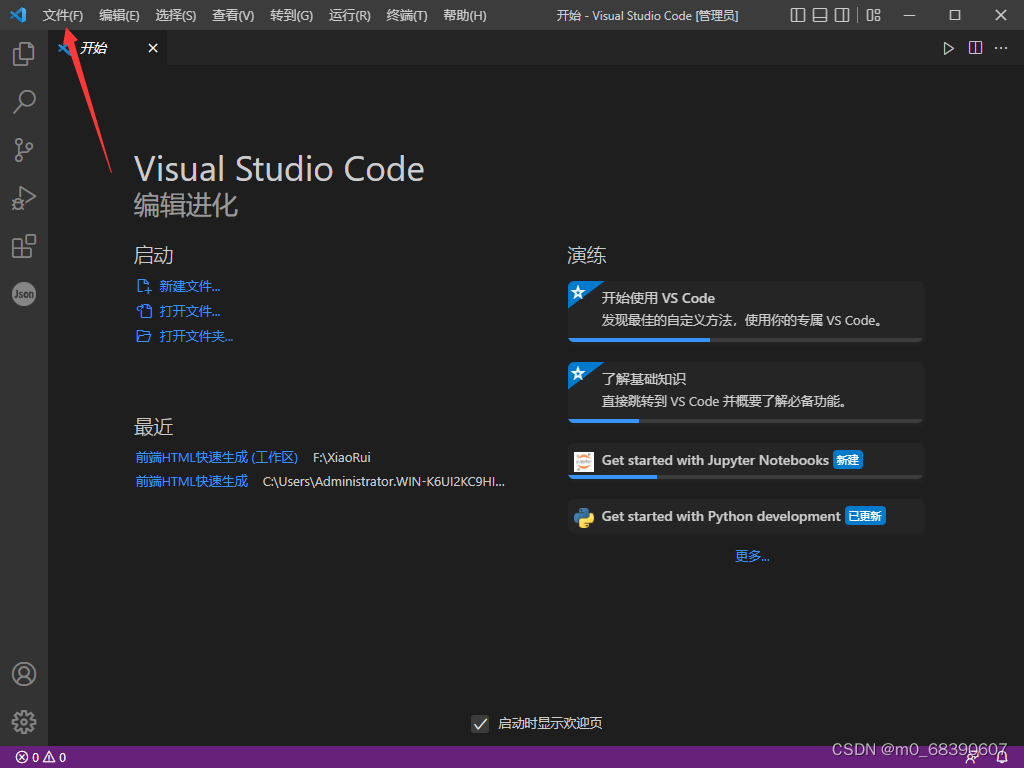Toggle primary side bar layout icon
1024x768 pixels.
tap(797, 15)
